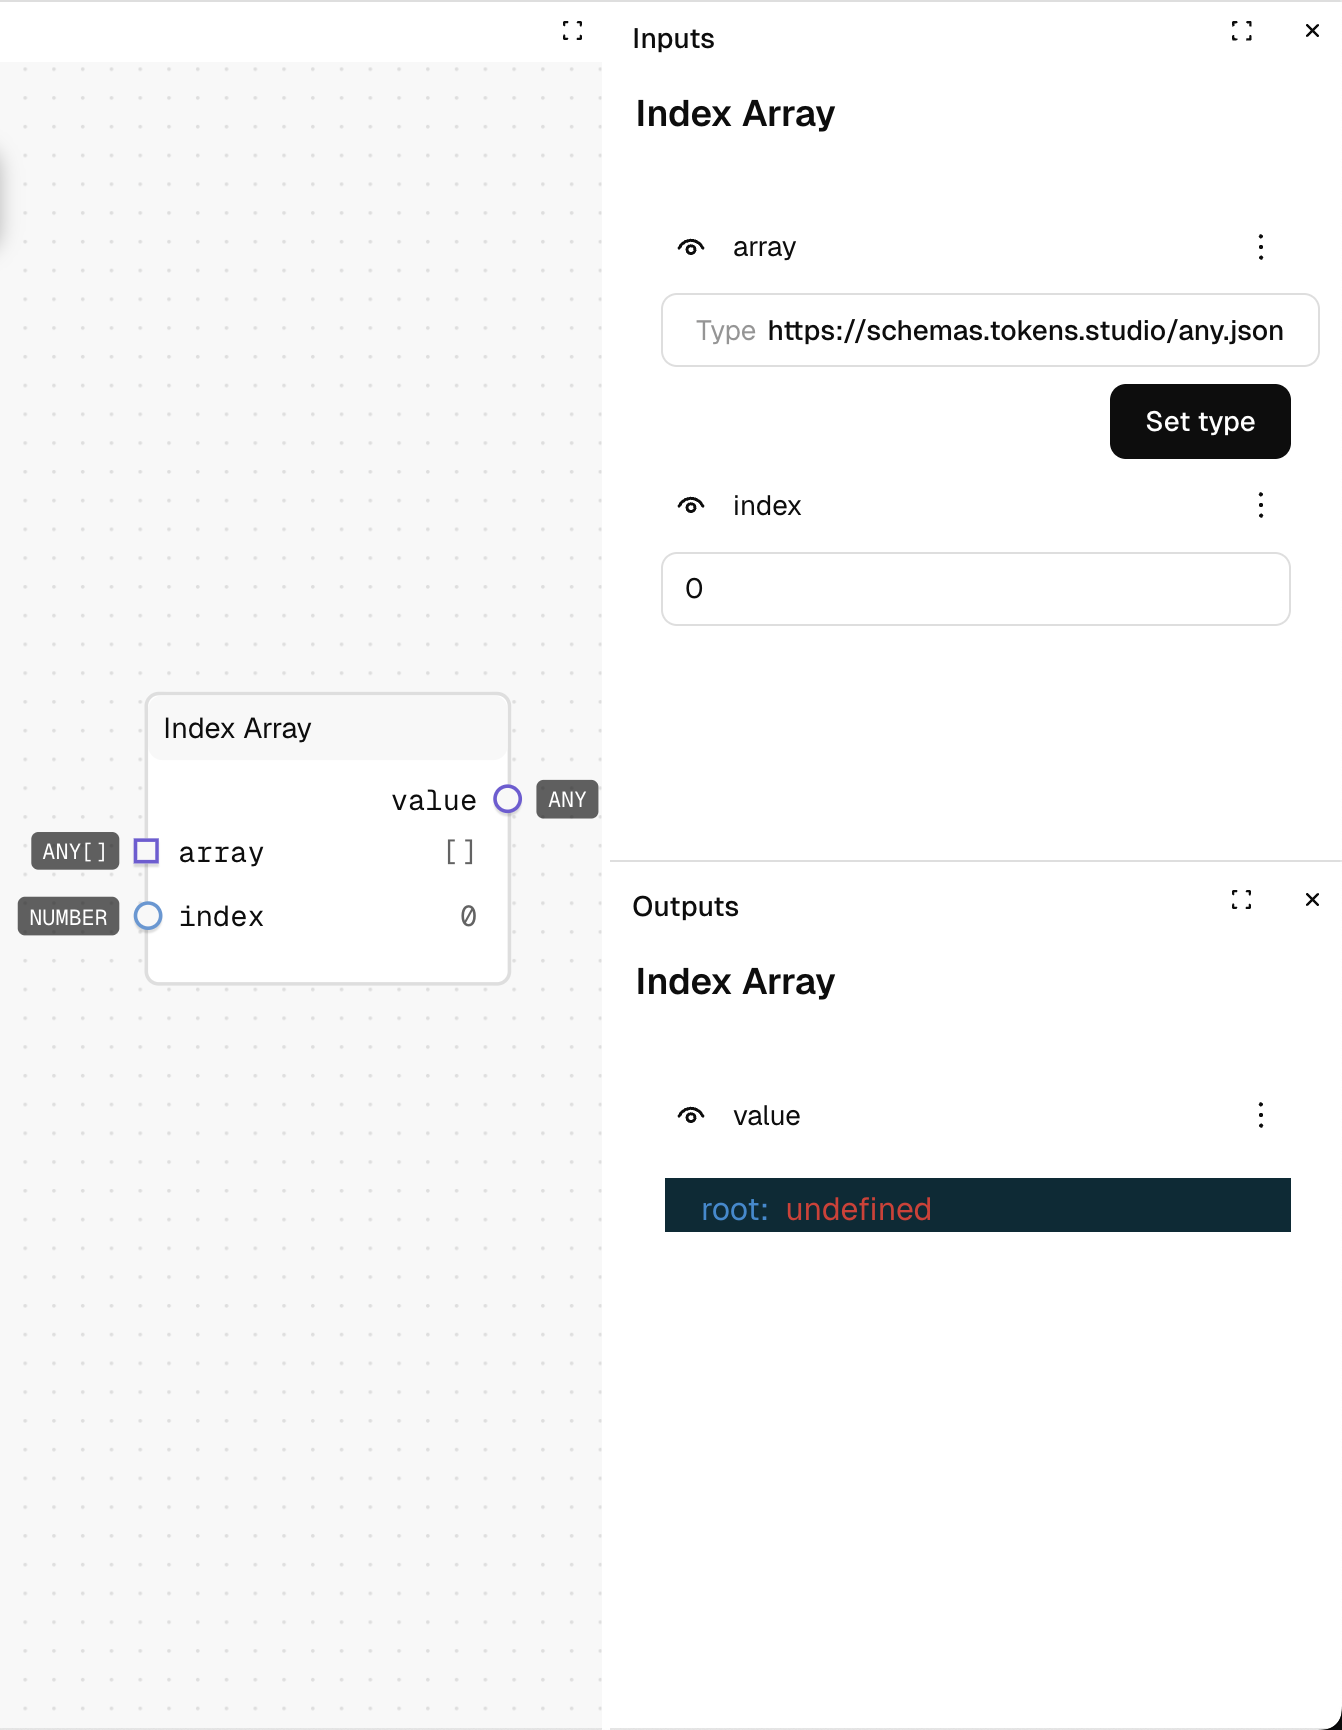Image resolution: width=1342 pixels, height=1730 pixels.
Task: Toggle visibility of value output
Action: tap(691, 1115)
